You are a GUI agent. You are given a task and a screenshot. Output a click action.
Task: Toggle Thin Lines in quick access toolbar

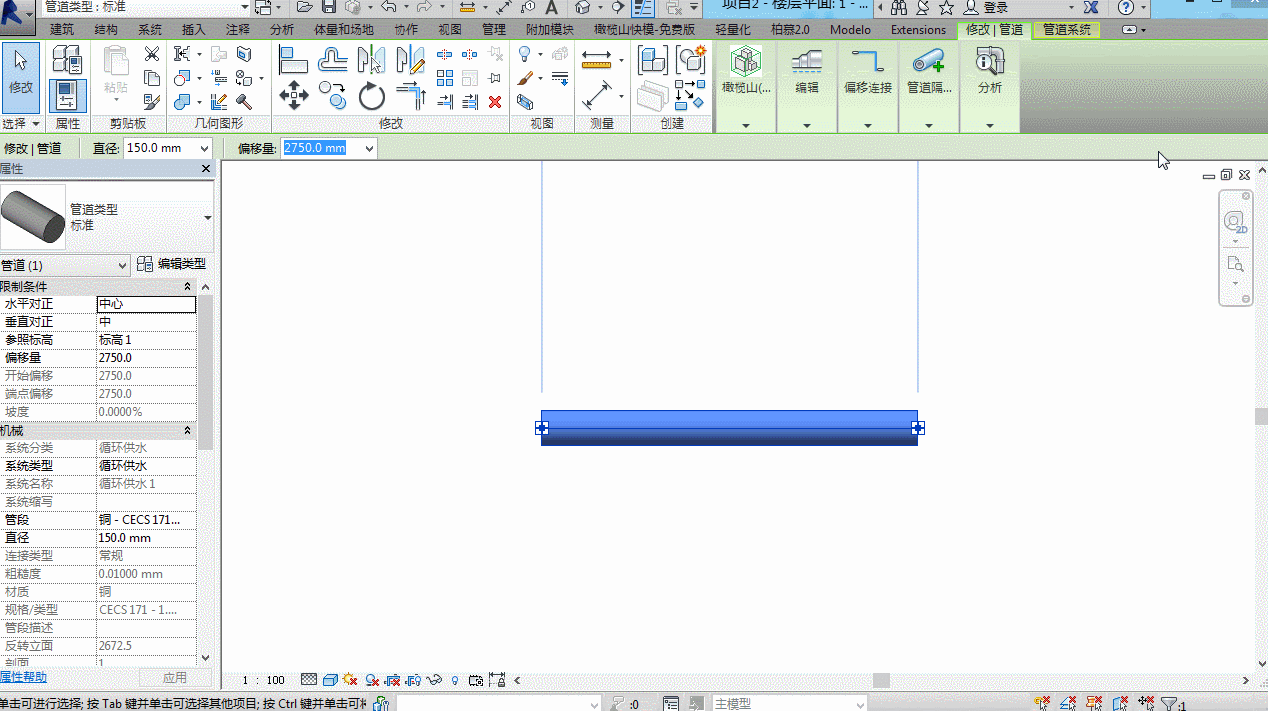(x=643, y=8)
